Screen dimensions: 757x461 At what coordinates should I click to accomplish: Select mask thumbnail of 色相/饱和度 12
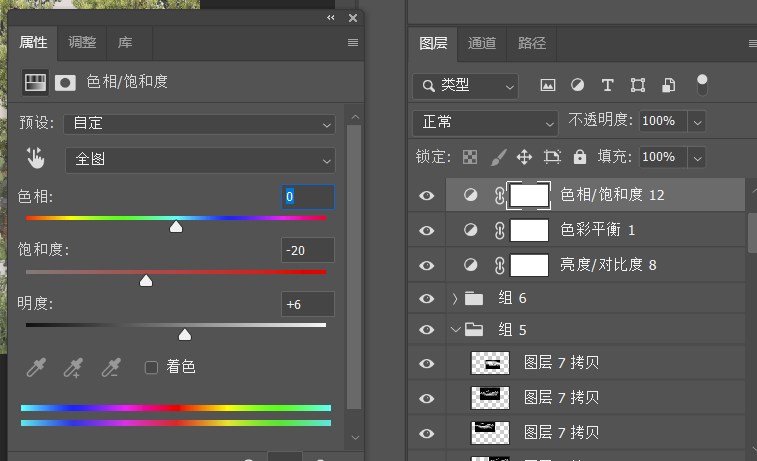click(529, 196)
